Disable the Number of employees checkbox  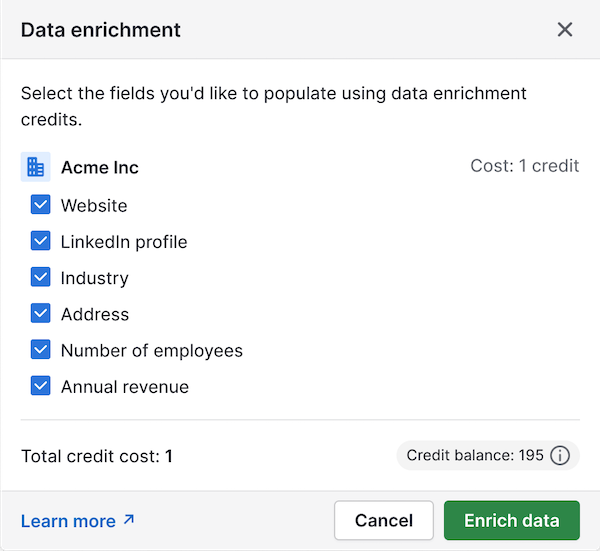coord(41,350)
